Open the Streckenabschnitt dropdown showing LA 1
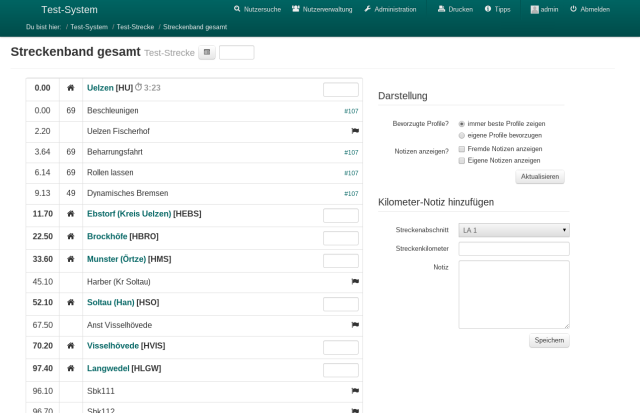The height and width of the screenshot is (413, 640). (513, 230)
